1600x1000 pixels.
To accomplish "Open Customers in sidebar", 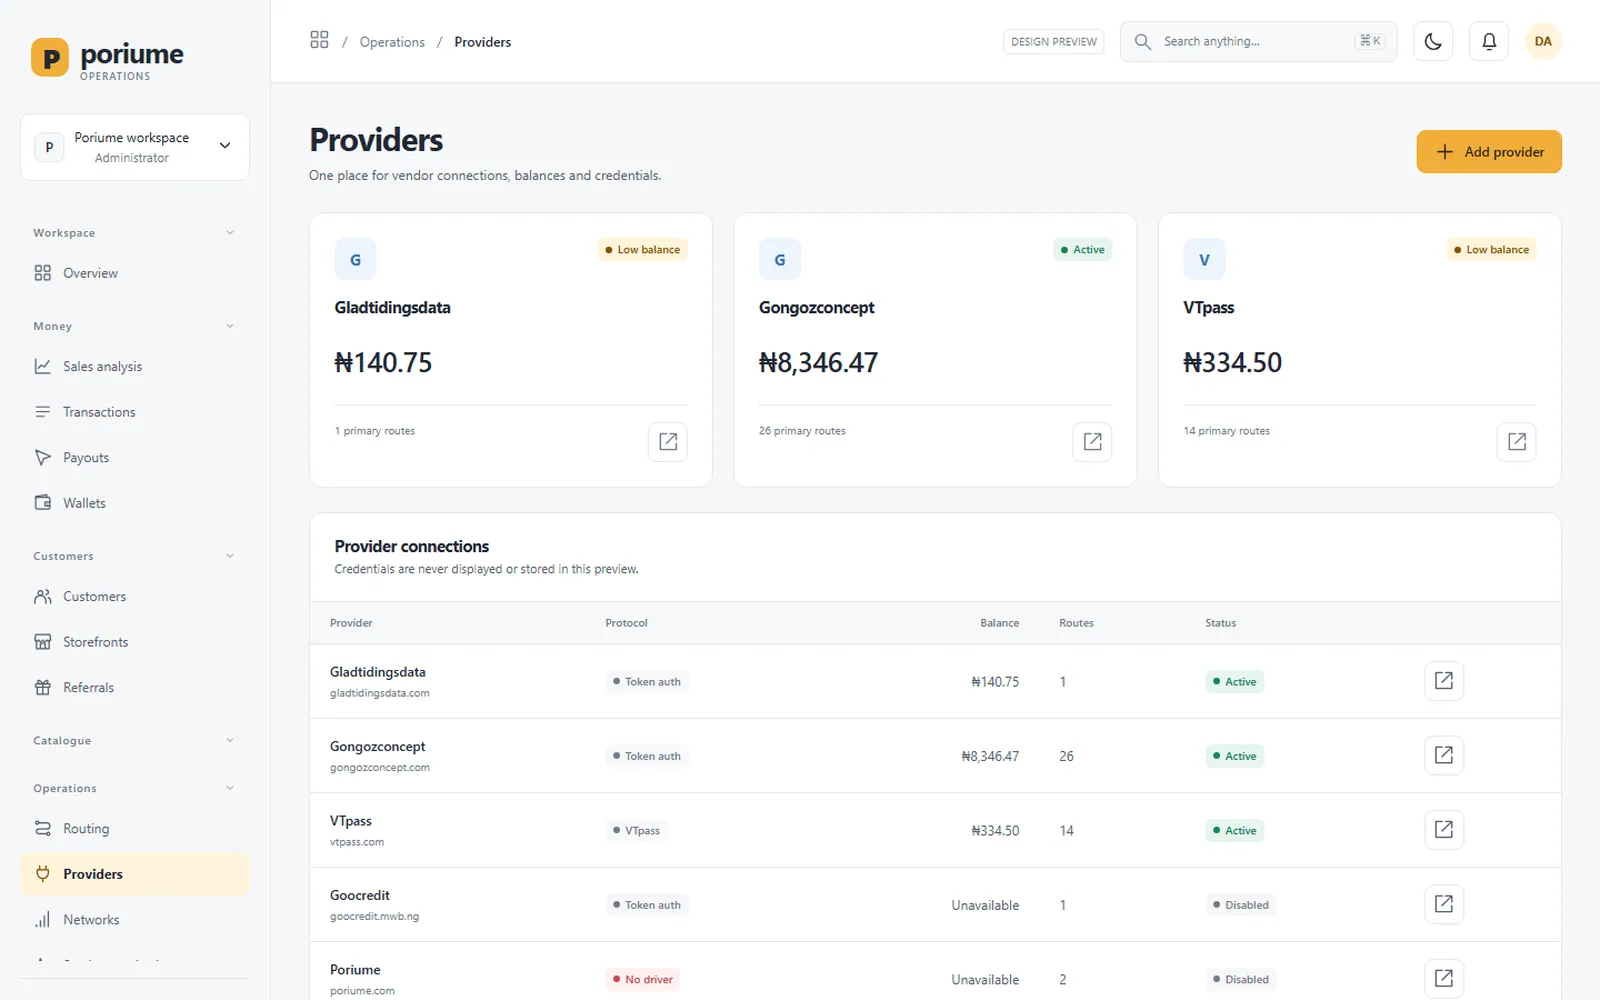I will (x=135, y=596).
